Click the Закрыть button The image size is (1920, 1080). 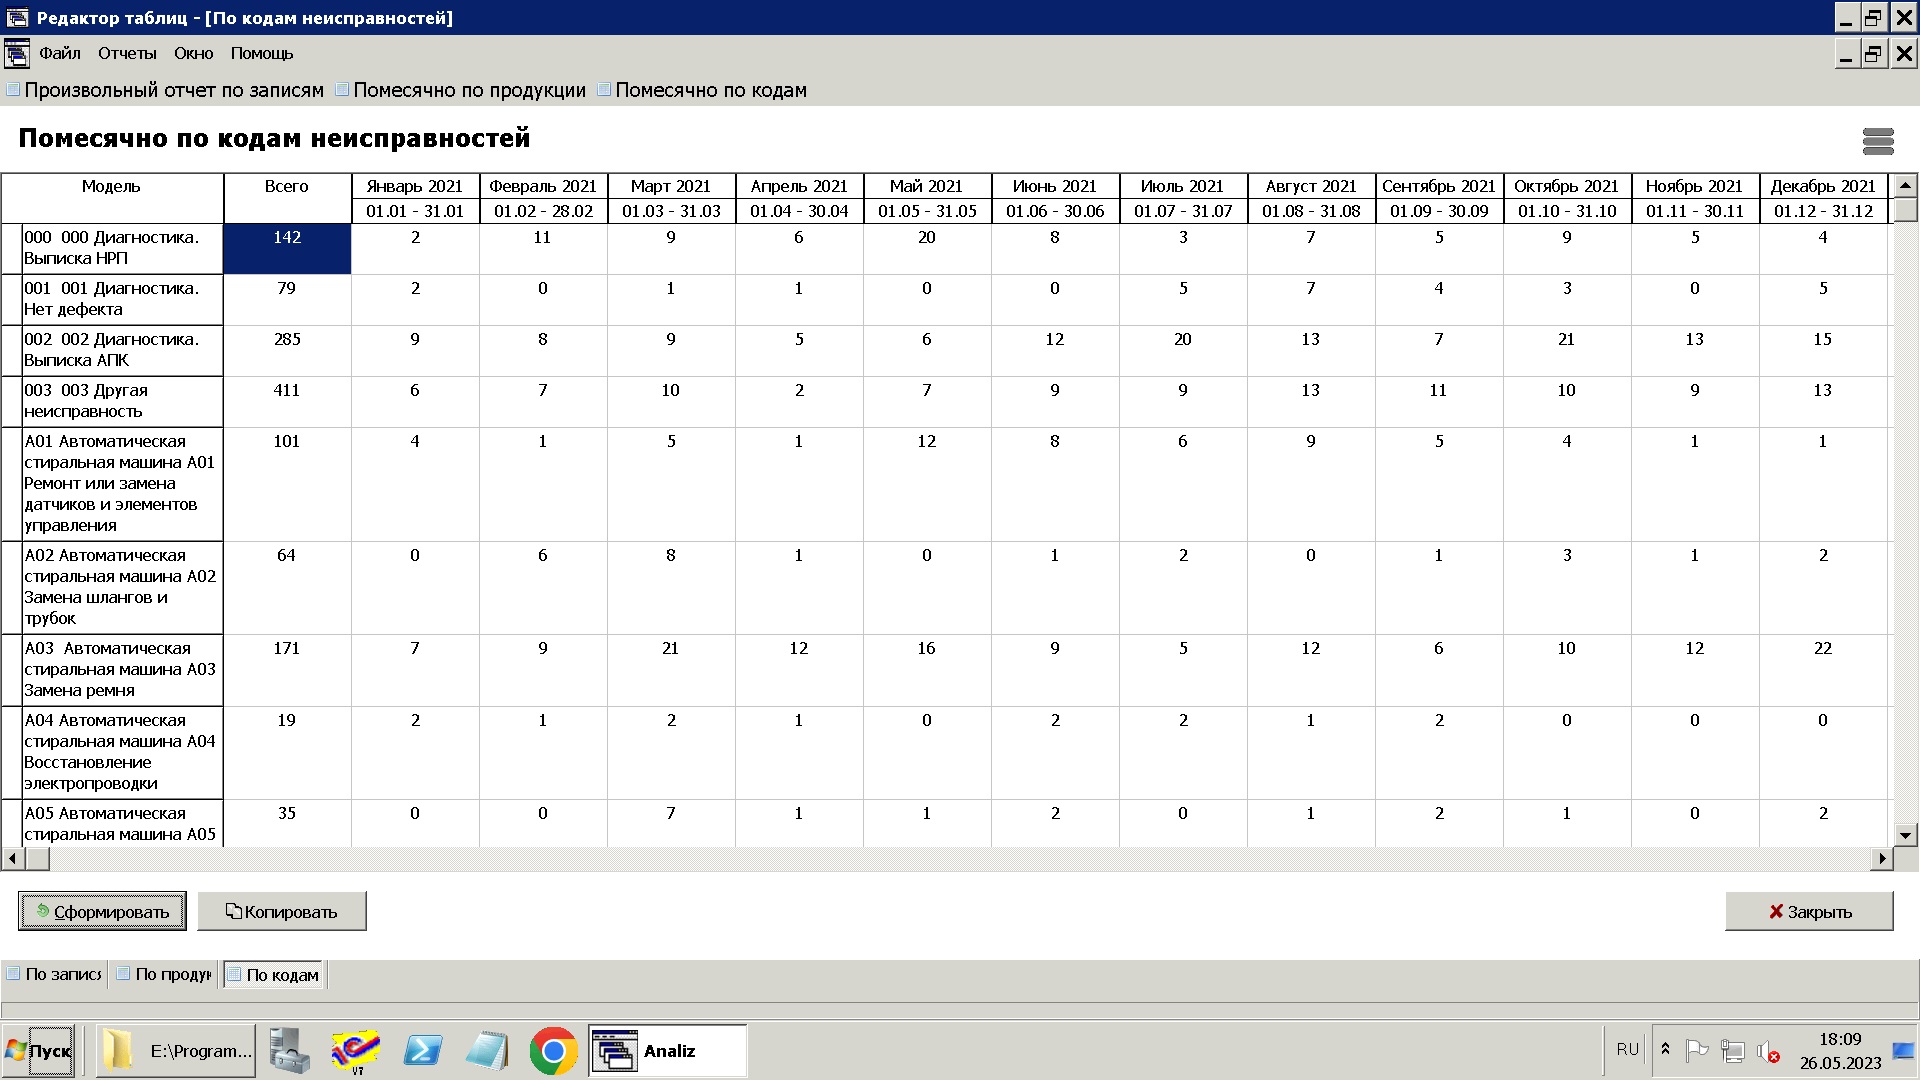1809,912
